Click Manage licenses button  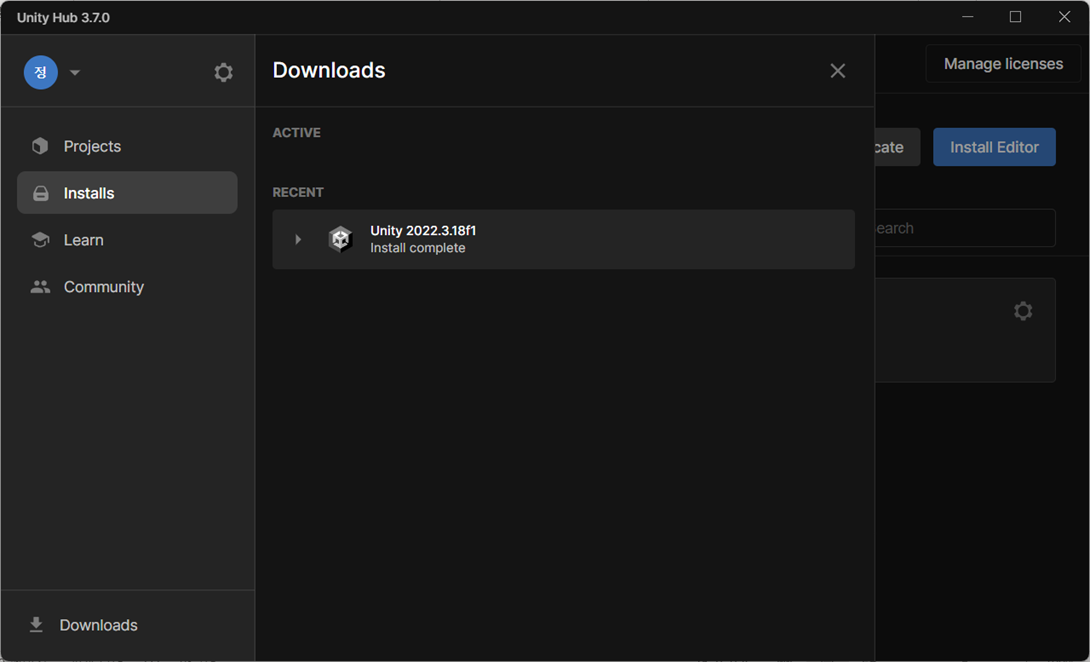point(1003,64)
